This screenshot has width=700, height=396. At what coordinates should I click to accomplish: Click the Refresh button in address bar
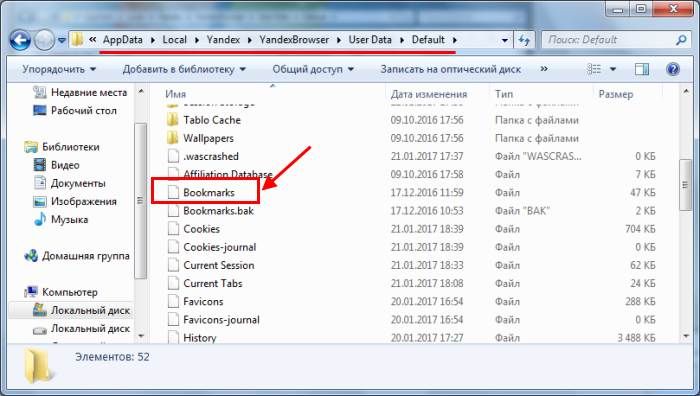(x=524, y=40)
